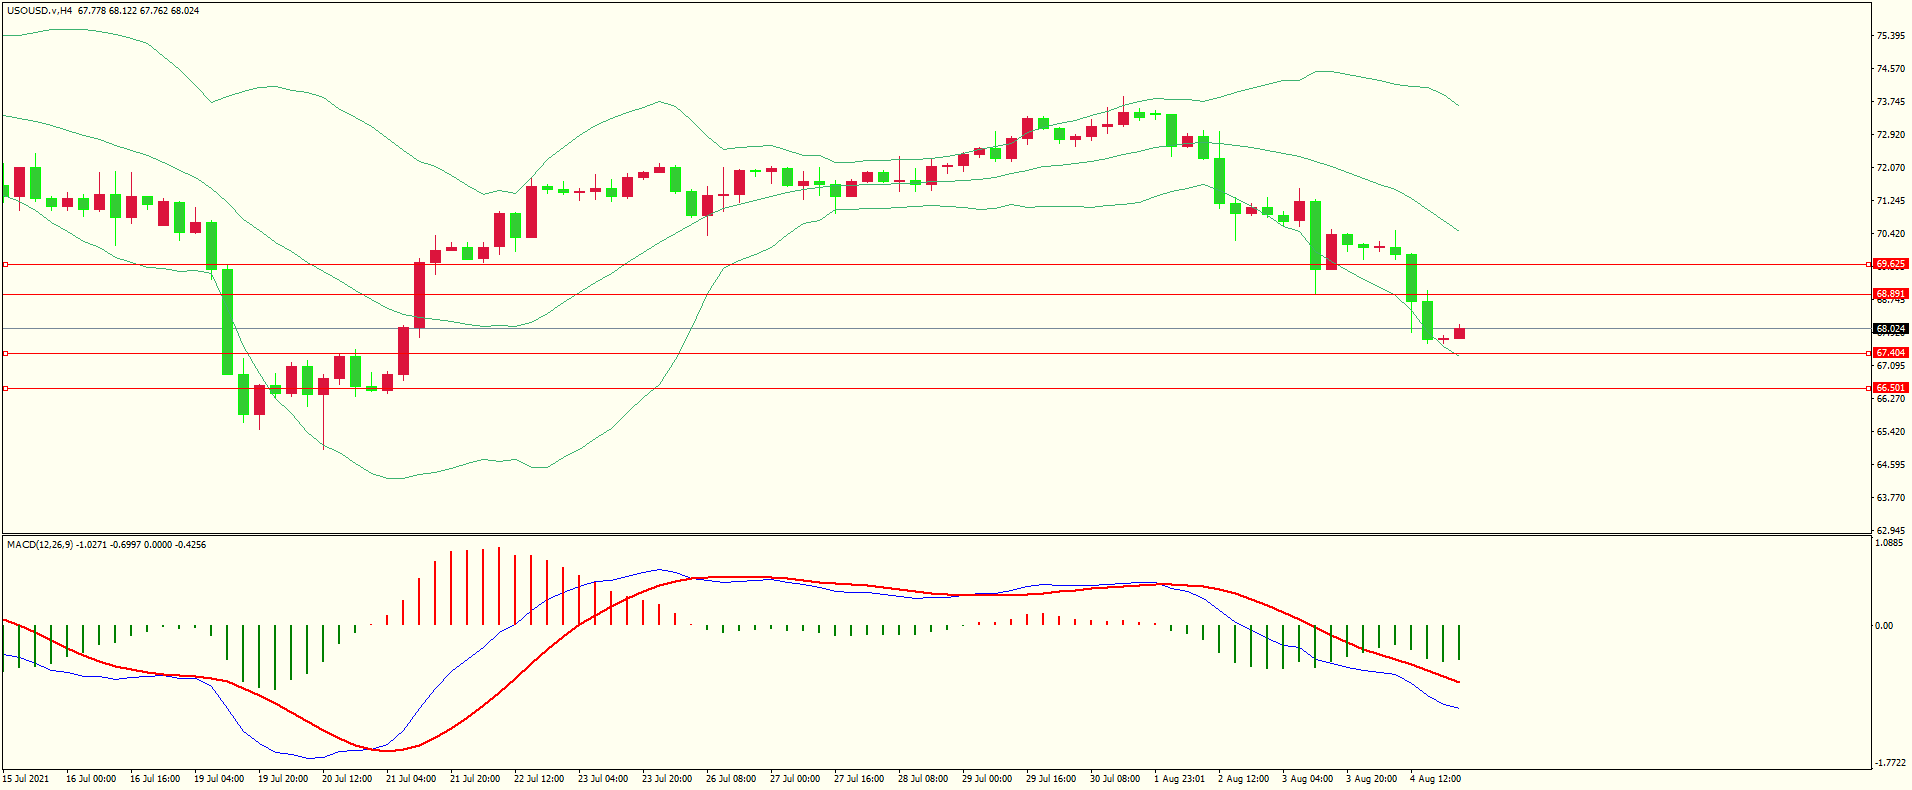Click the 67.404 red price level label
1912x790 pixels.
(1890, 353)
